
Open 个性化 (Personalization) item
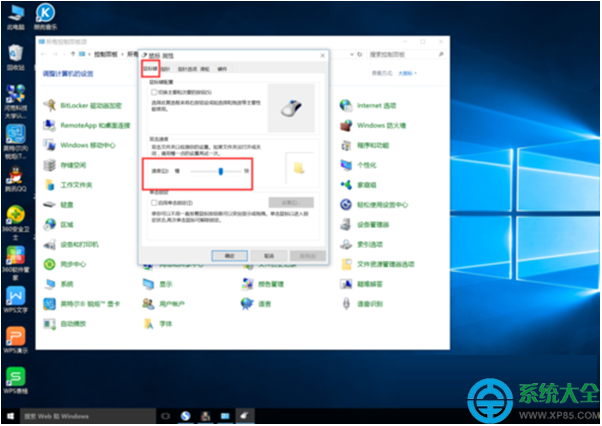pos(358,165)
